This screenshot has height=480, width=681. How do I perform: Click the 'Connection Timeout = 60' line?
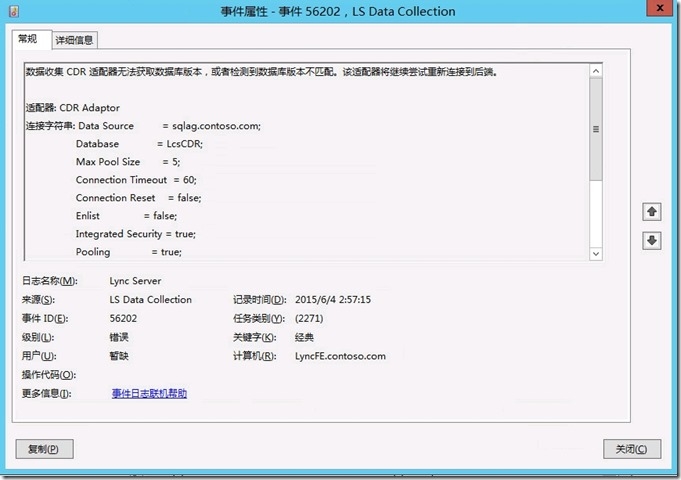tap(136, 180)
